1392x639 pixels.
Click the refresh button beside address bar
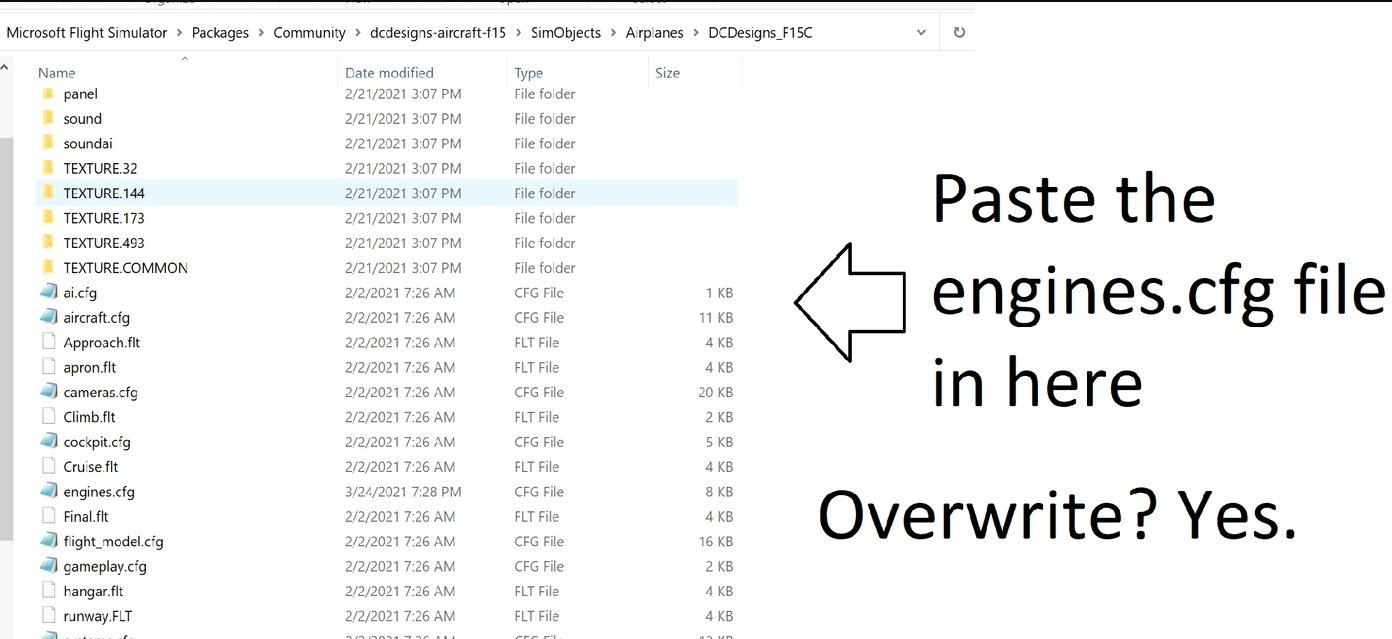click(959, 32)
